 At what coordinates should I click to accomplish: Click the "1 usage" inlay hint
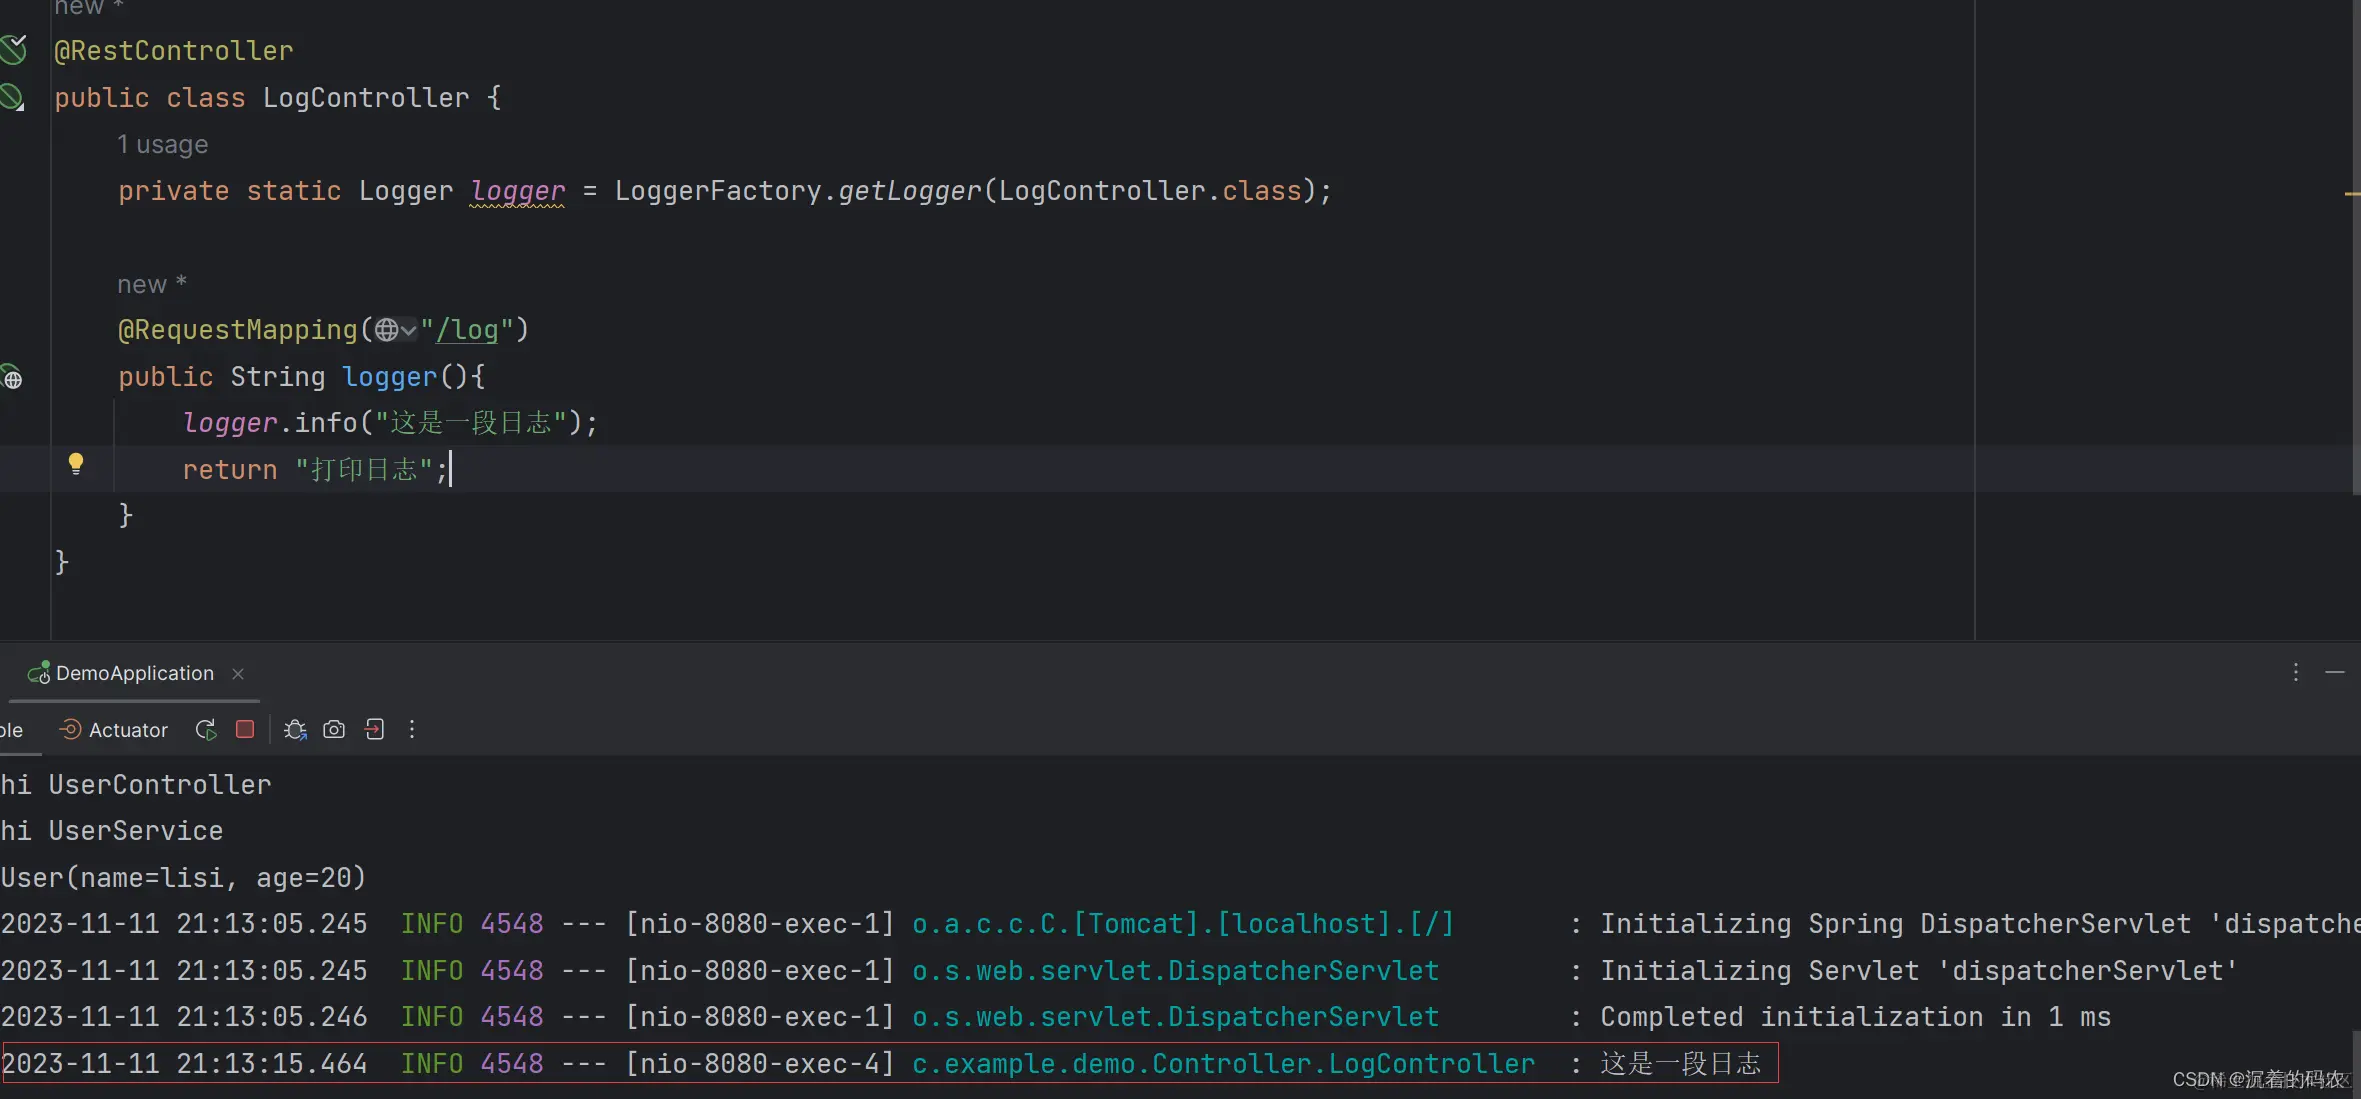pos(162,145)
